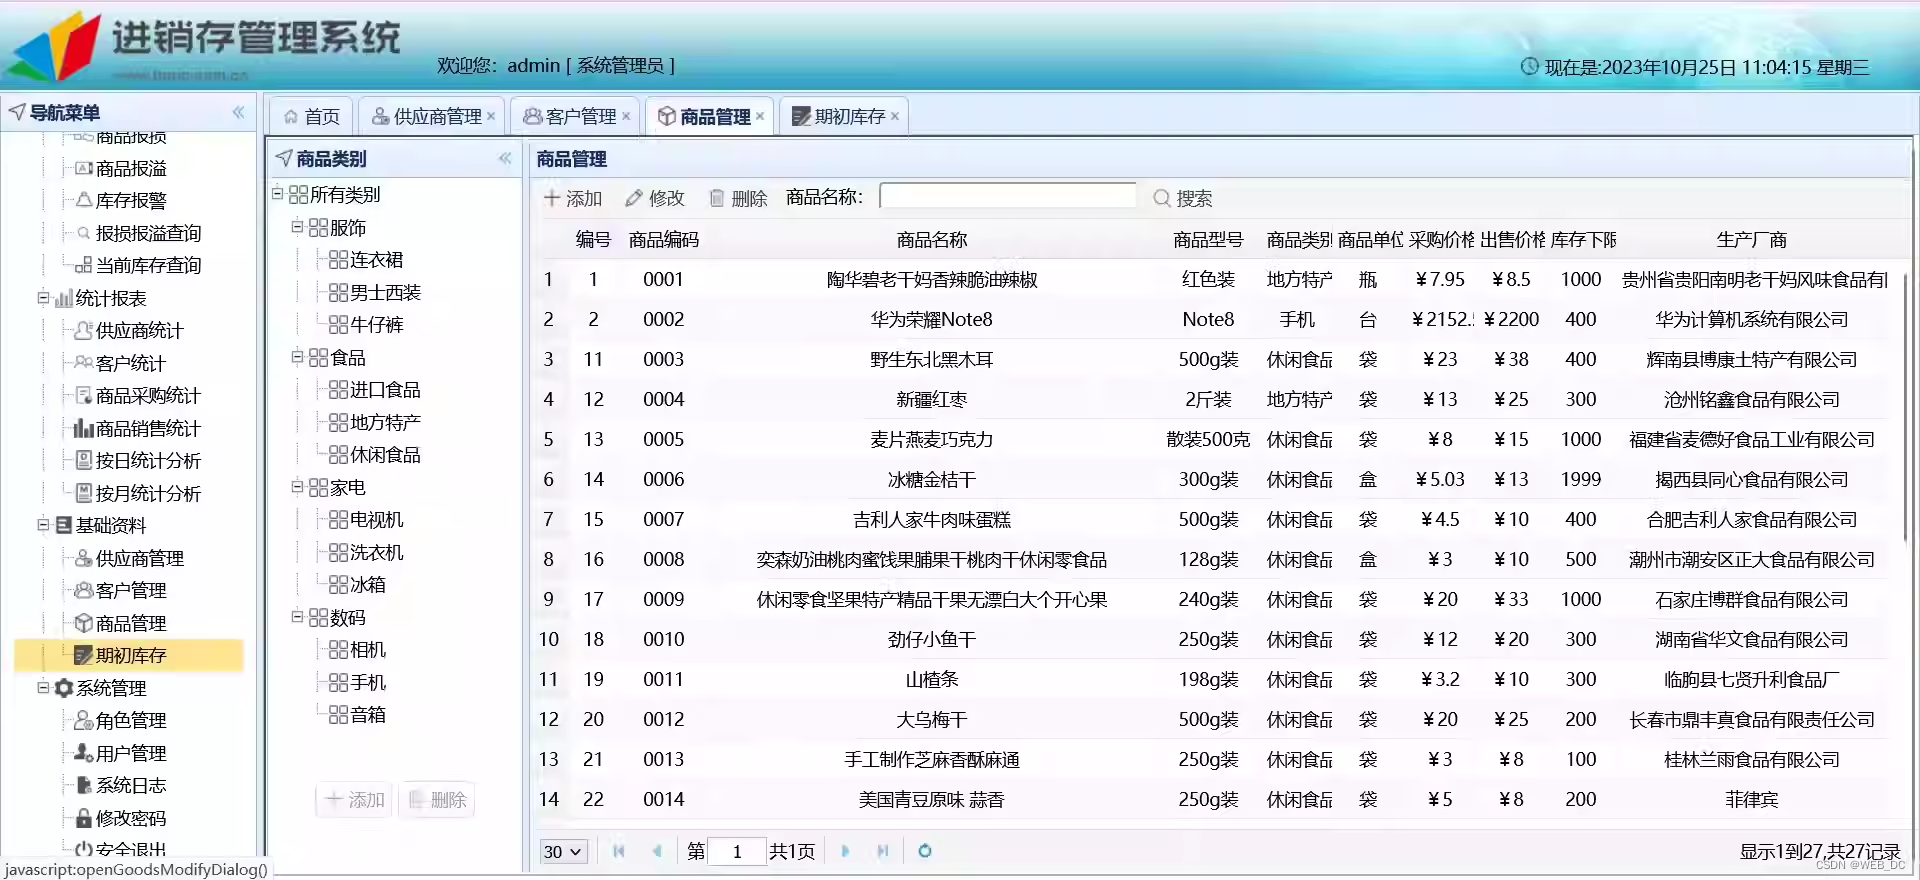Open 客户统计 in navigation menu

pyautogui.click(x=130, y=363)
